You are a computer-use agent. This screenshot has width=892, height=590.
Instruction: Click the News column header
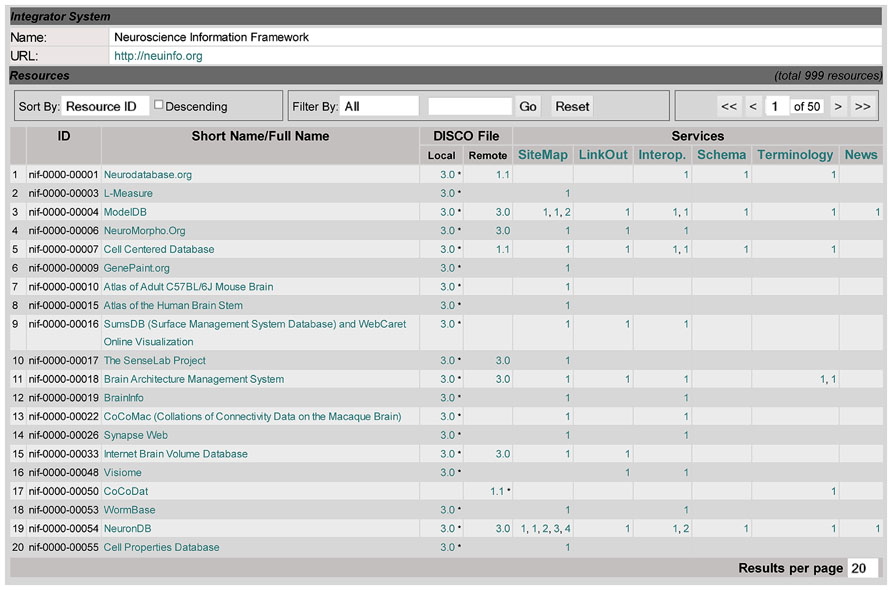(x=861, y=155)
